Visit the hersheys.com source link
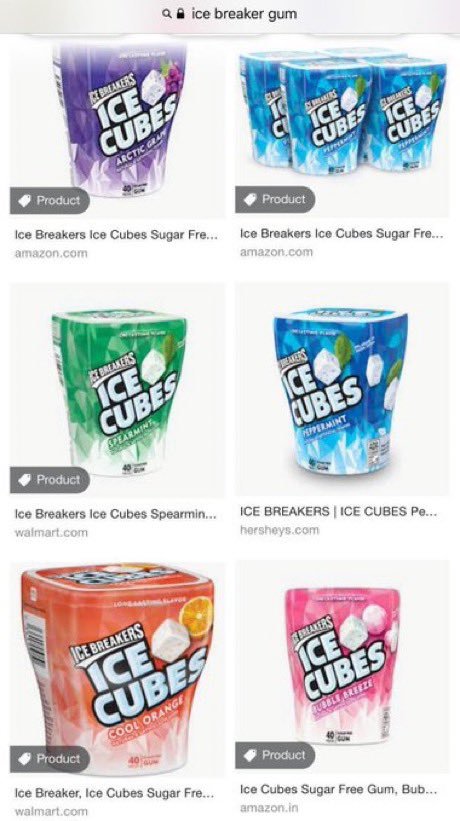 point(279,530)
